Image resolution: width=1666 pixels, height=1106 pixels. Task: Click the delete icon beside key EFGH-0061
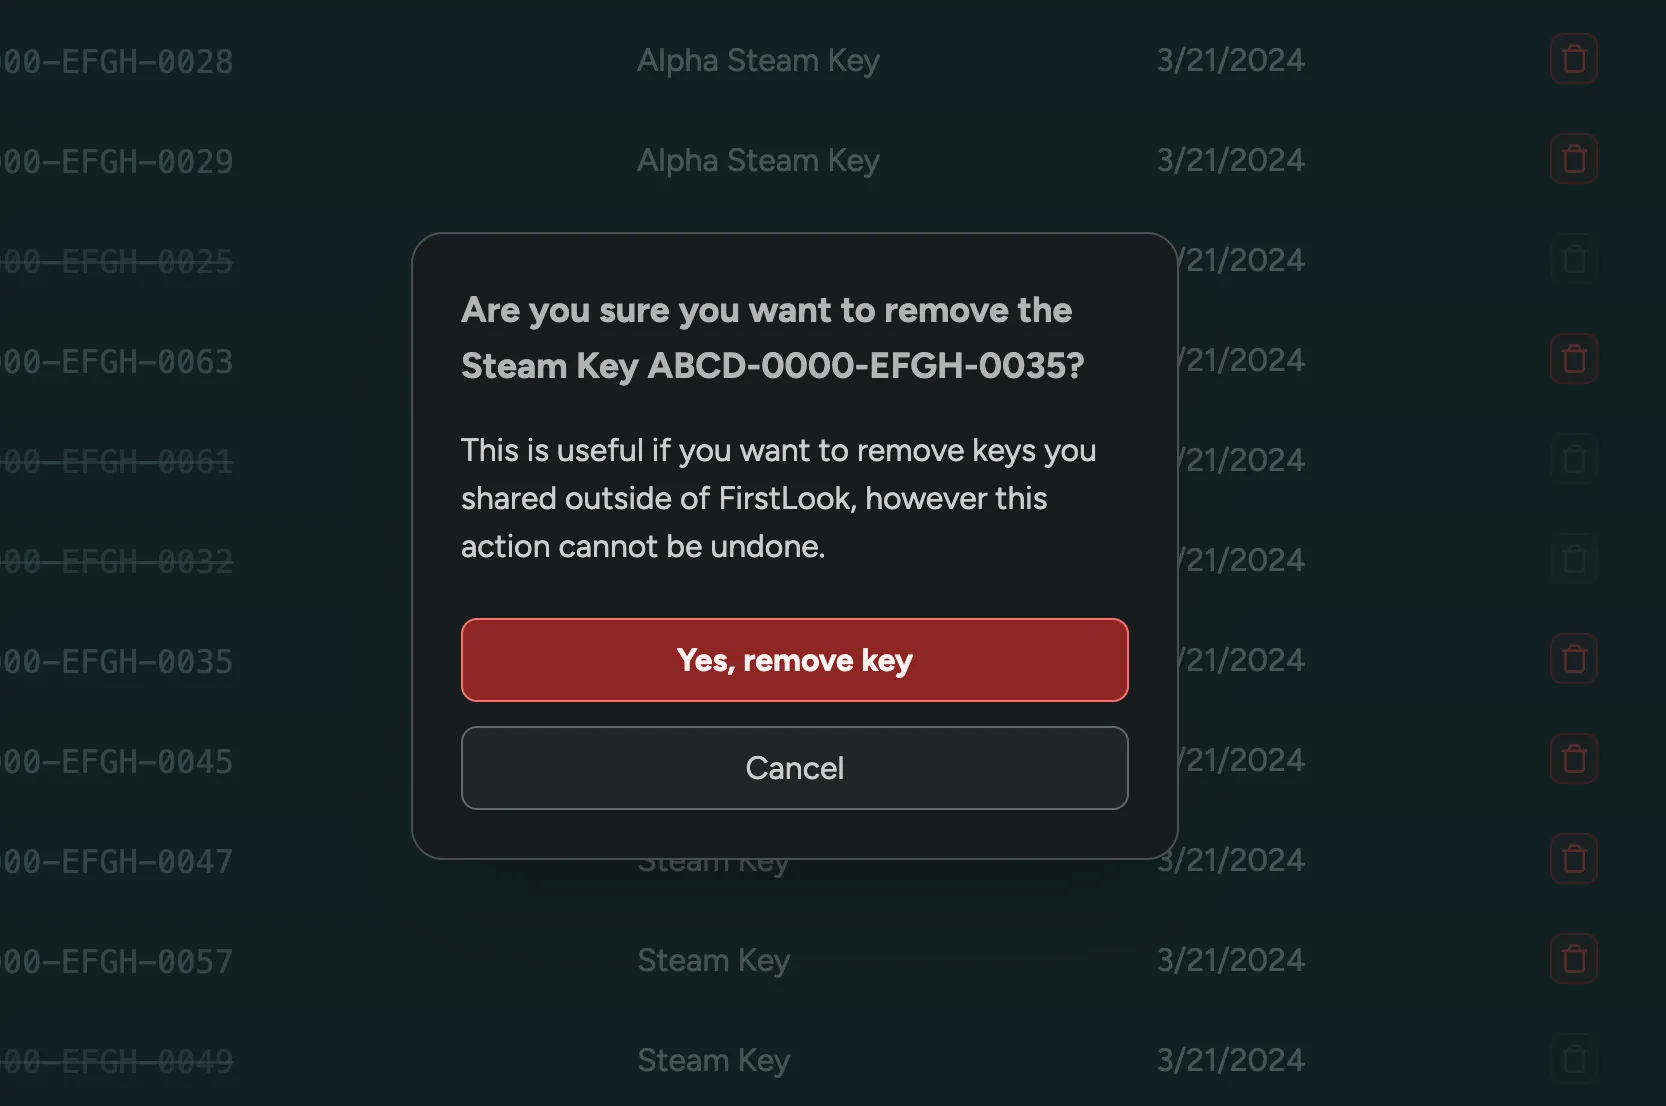(x=1573, y=459)
